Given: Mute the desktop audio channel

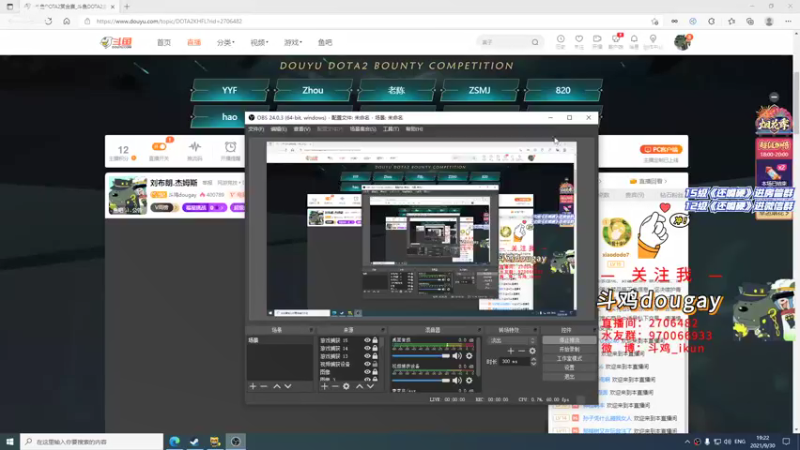Looking at the screenshot, I should pos(457,356).
